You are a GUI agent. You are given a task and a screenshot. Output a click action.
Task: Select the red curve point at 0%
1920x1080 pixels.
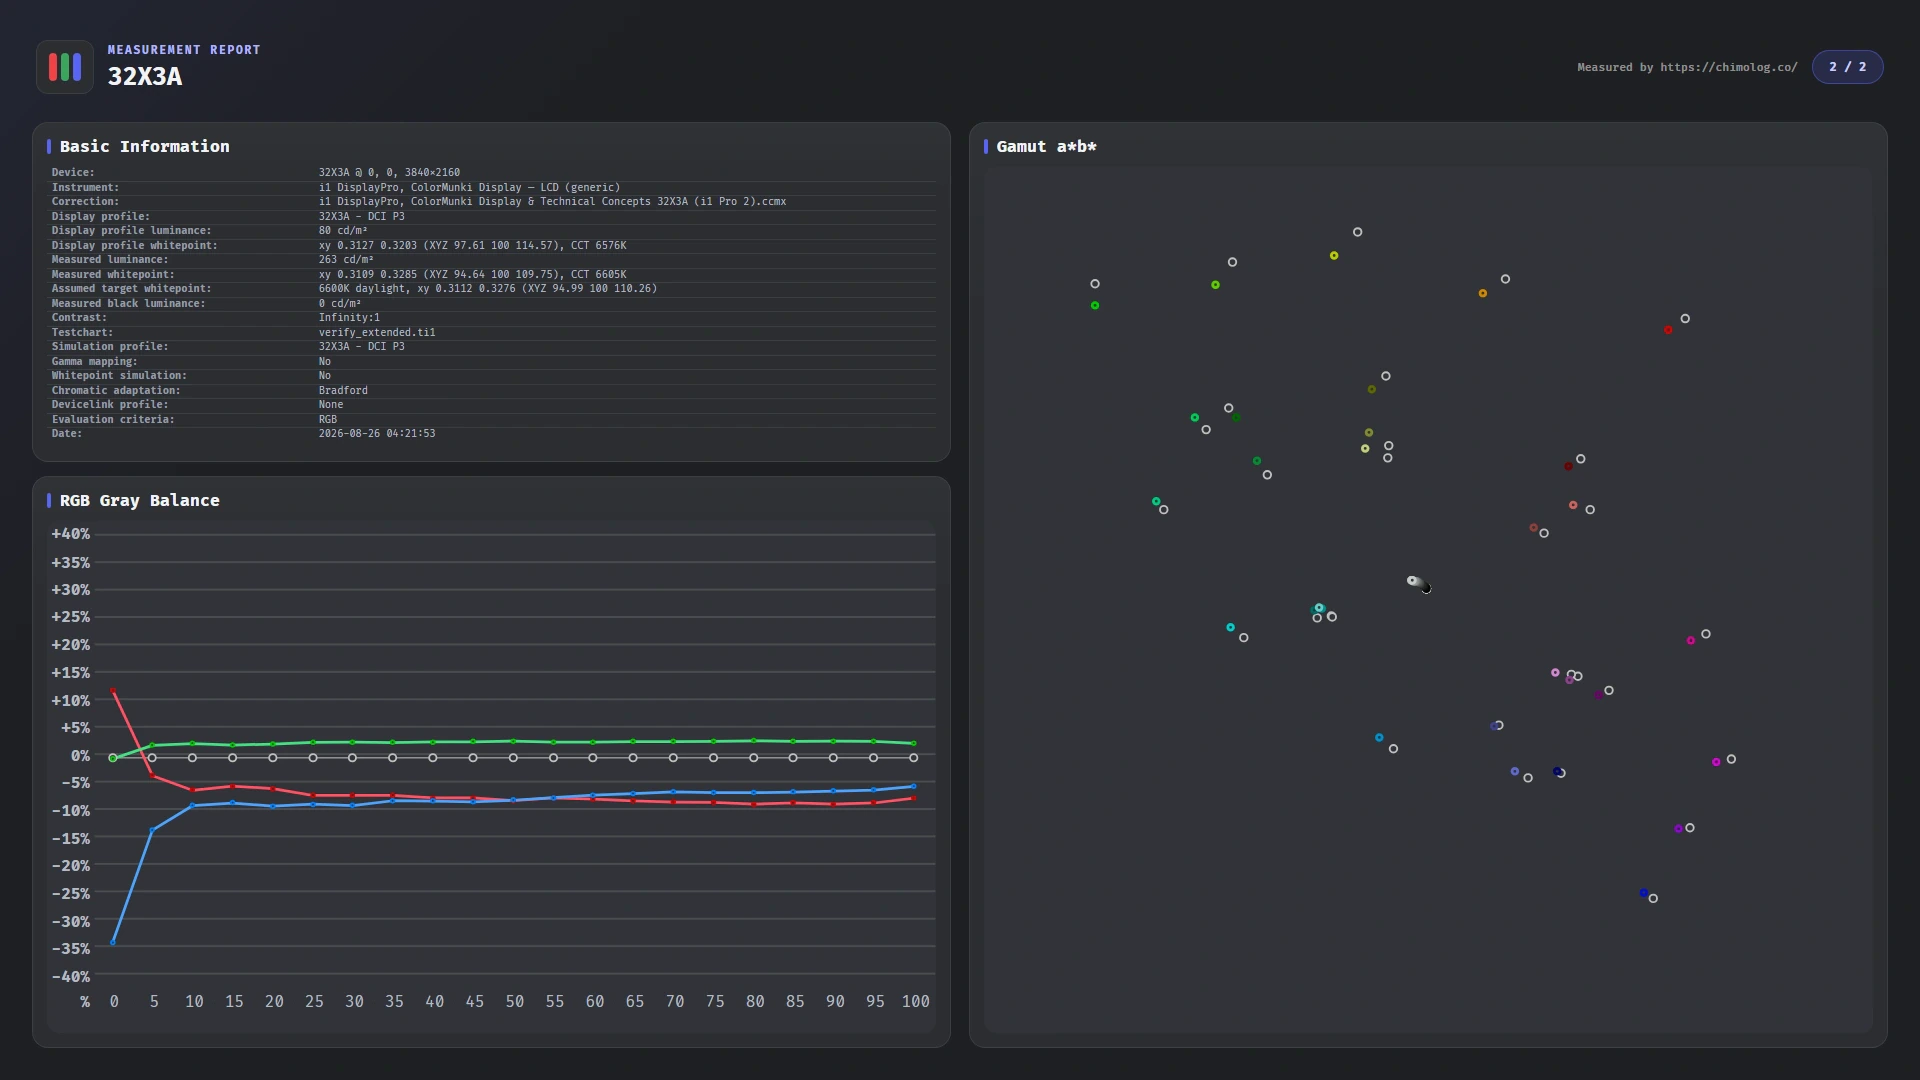tap(113, 691)
